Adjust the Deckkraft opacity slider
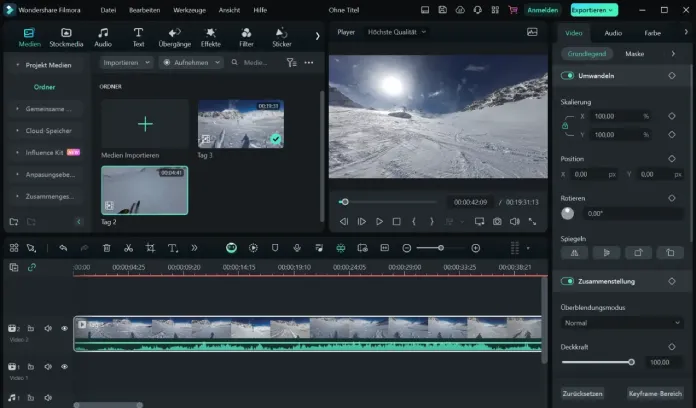Viewport: 696px width, 408px height. pos(597,362)
